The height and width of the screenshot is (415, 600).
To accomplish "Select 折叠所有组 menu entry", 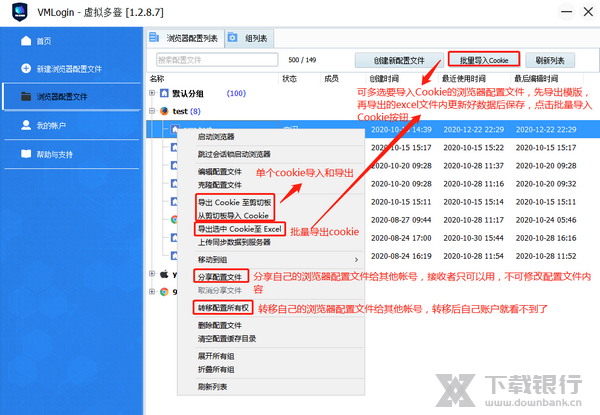I will [216, 369].
